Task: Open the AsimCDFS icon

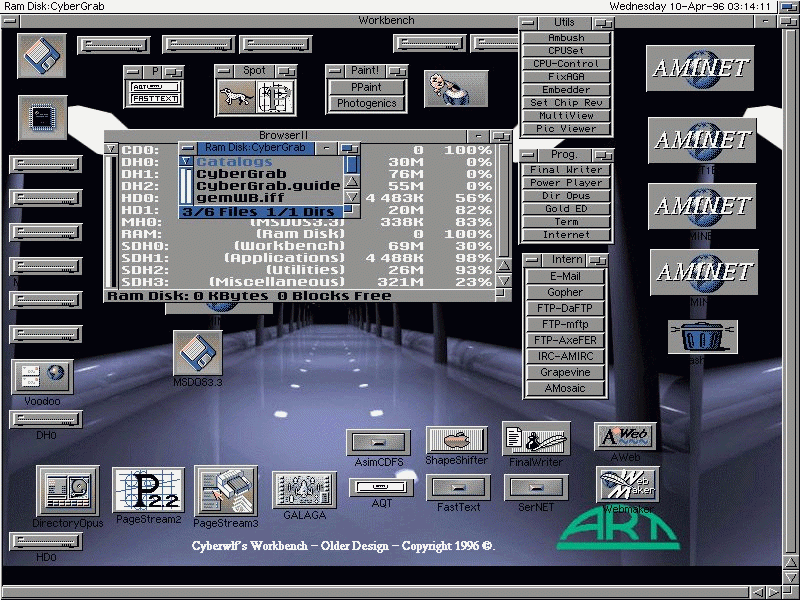Action: pyautogui.click(x=378, y=442)
